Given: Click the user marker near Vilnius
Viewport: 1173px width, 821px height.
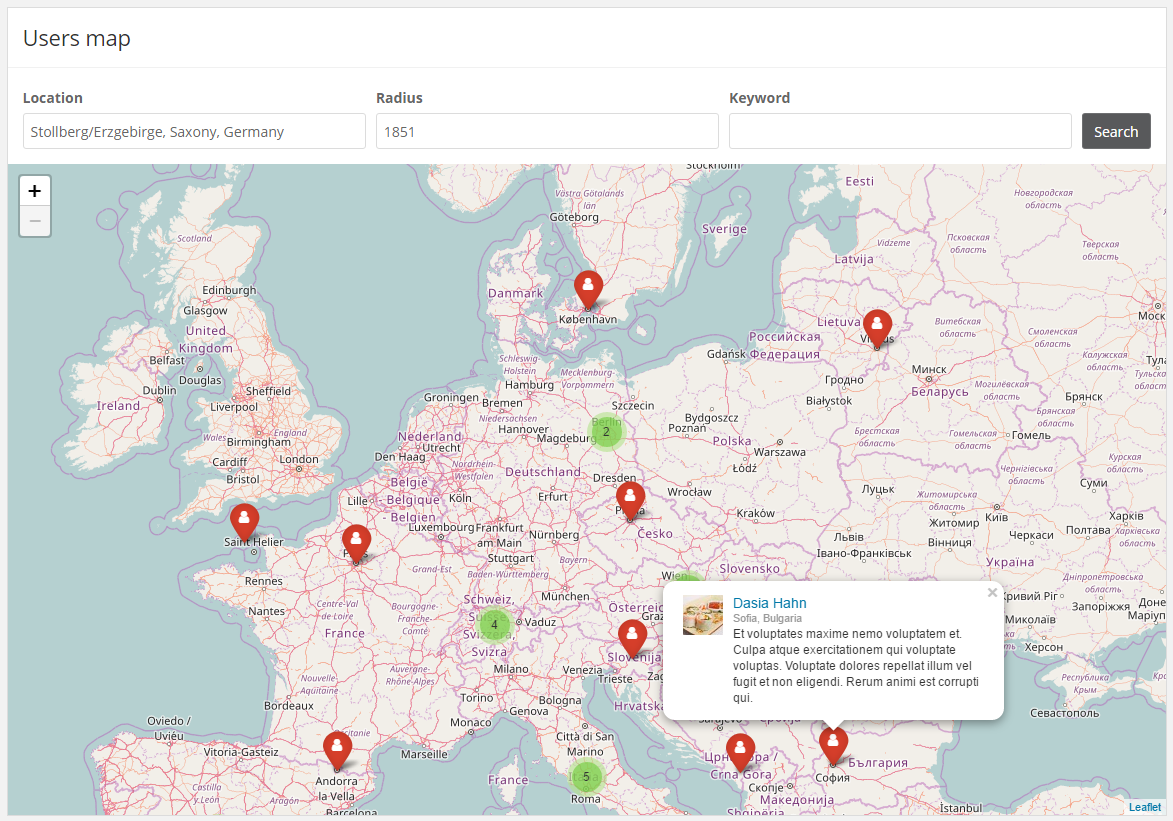Looking at the screenshot, I should click(x=877, y=327).
